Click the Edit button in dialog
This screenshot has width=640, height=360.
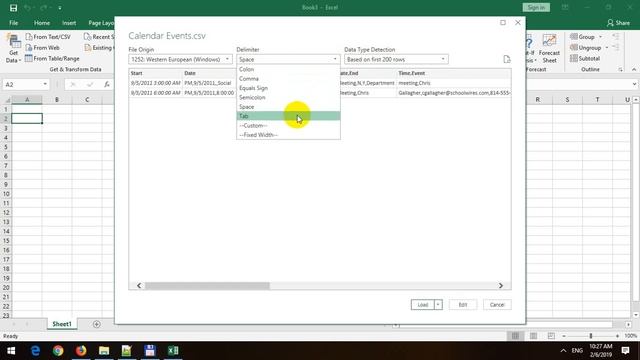(462, 305)
